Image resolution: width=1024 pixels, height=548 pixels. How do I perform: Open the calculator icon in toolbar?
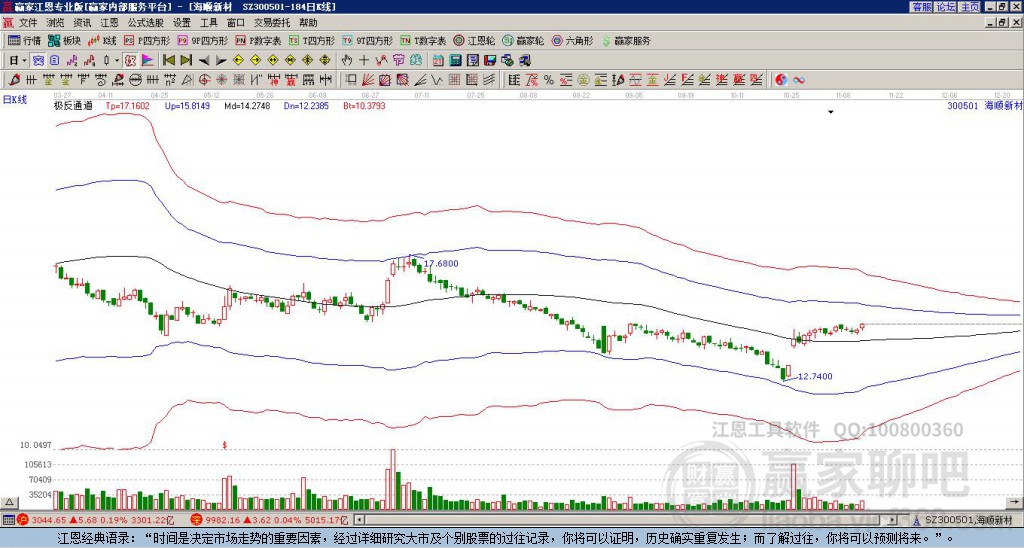tap(455, 60)
